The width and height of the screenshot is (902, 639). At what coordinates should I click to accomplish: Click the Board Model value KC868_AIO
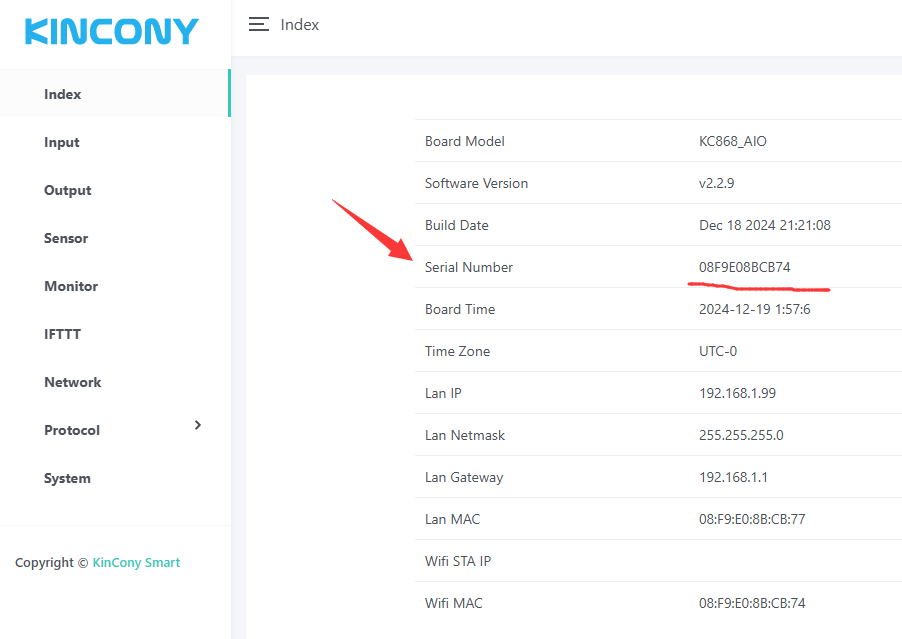pos(733,141)
